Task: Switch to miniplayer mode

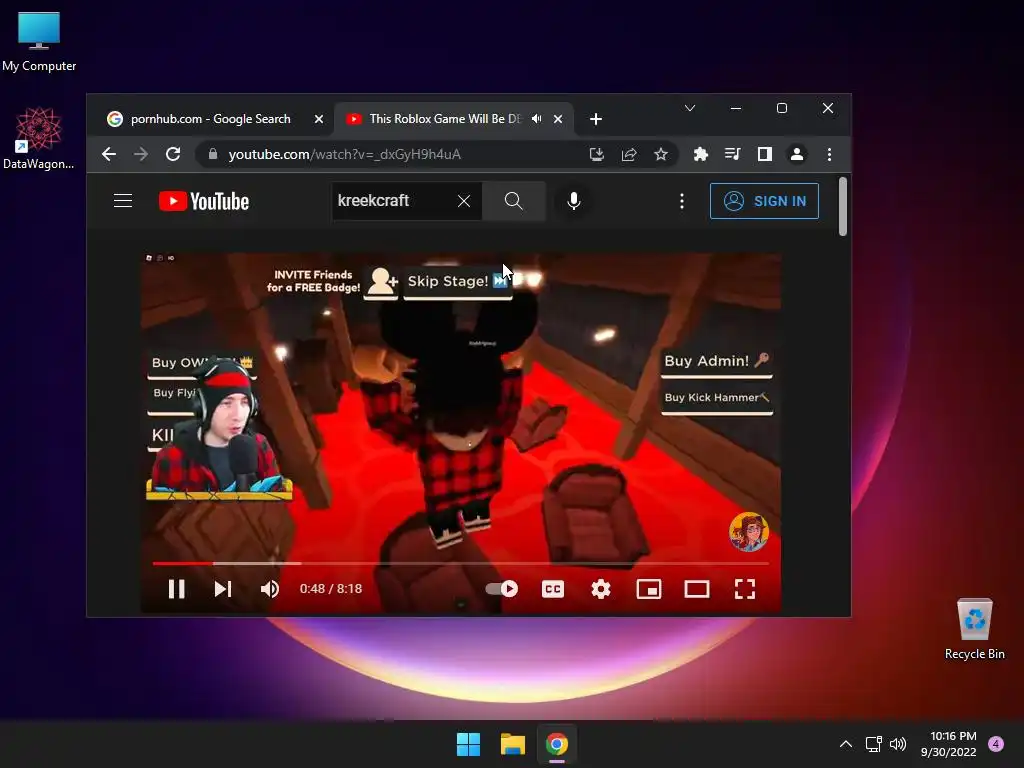Action: [x=648, y=589]
